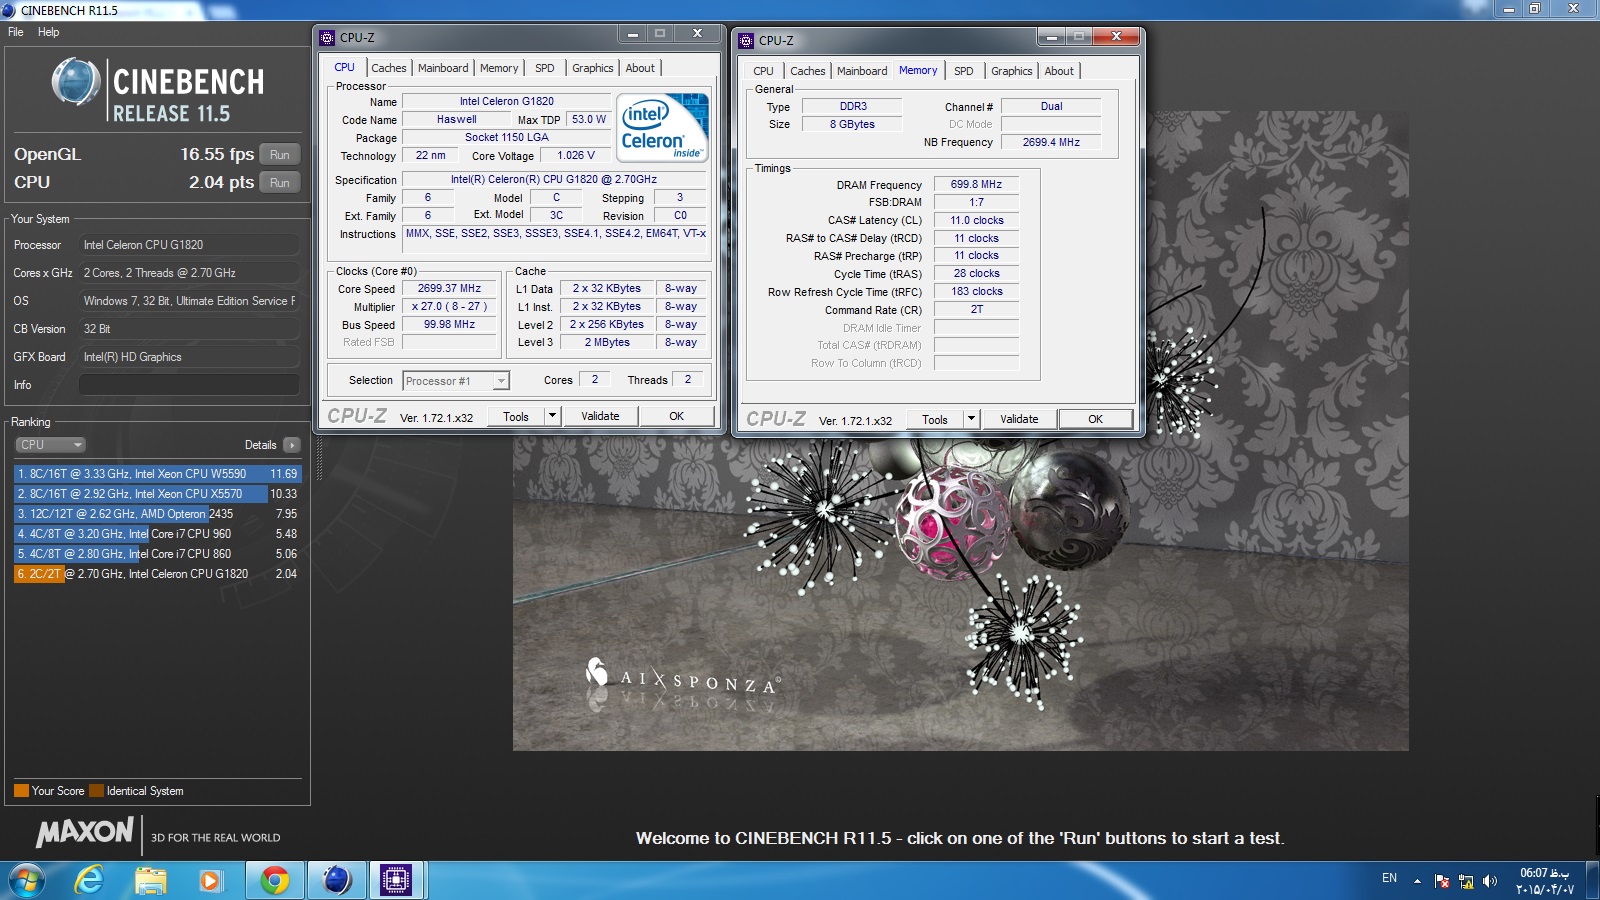1600x900 pixels.
Task: Select Celeron G1820 ranking row
Action: pyautogui.click(x=157, y=574)
